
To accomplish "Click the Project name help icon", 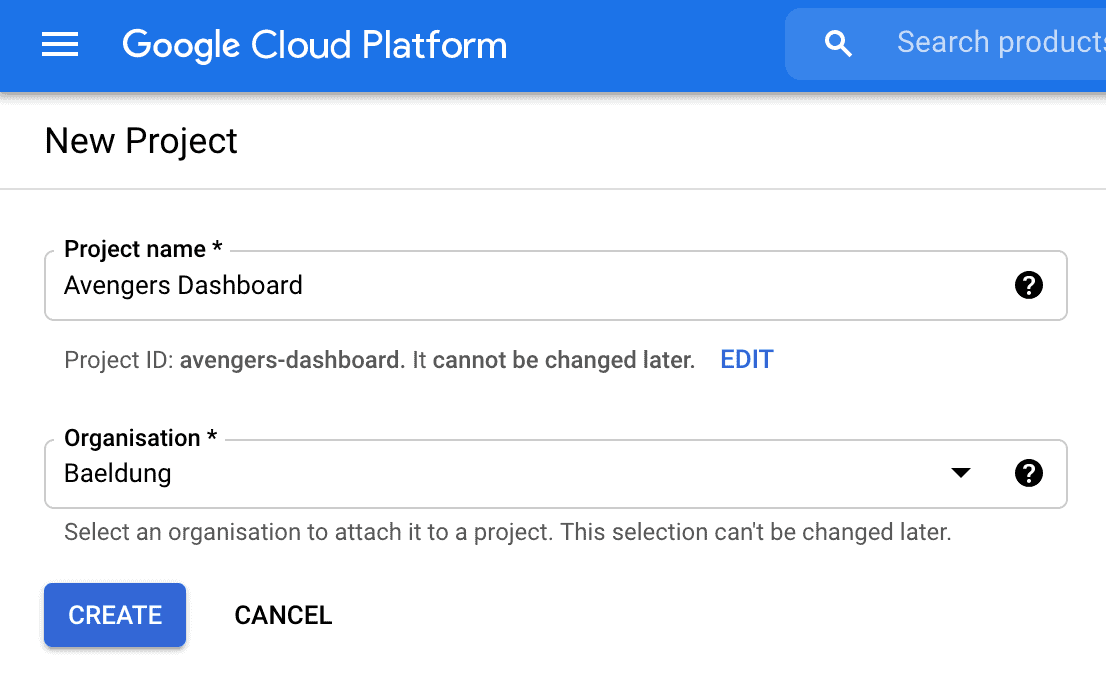I will click(x=1028, y=285).
